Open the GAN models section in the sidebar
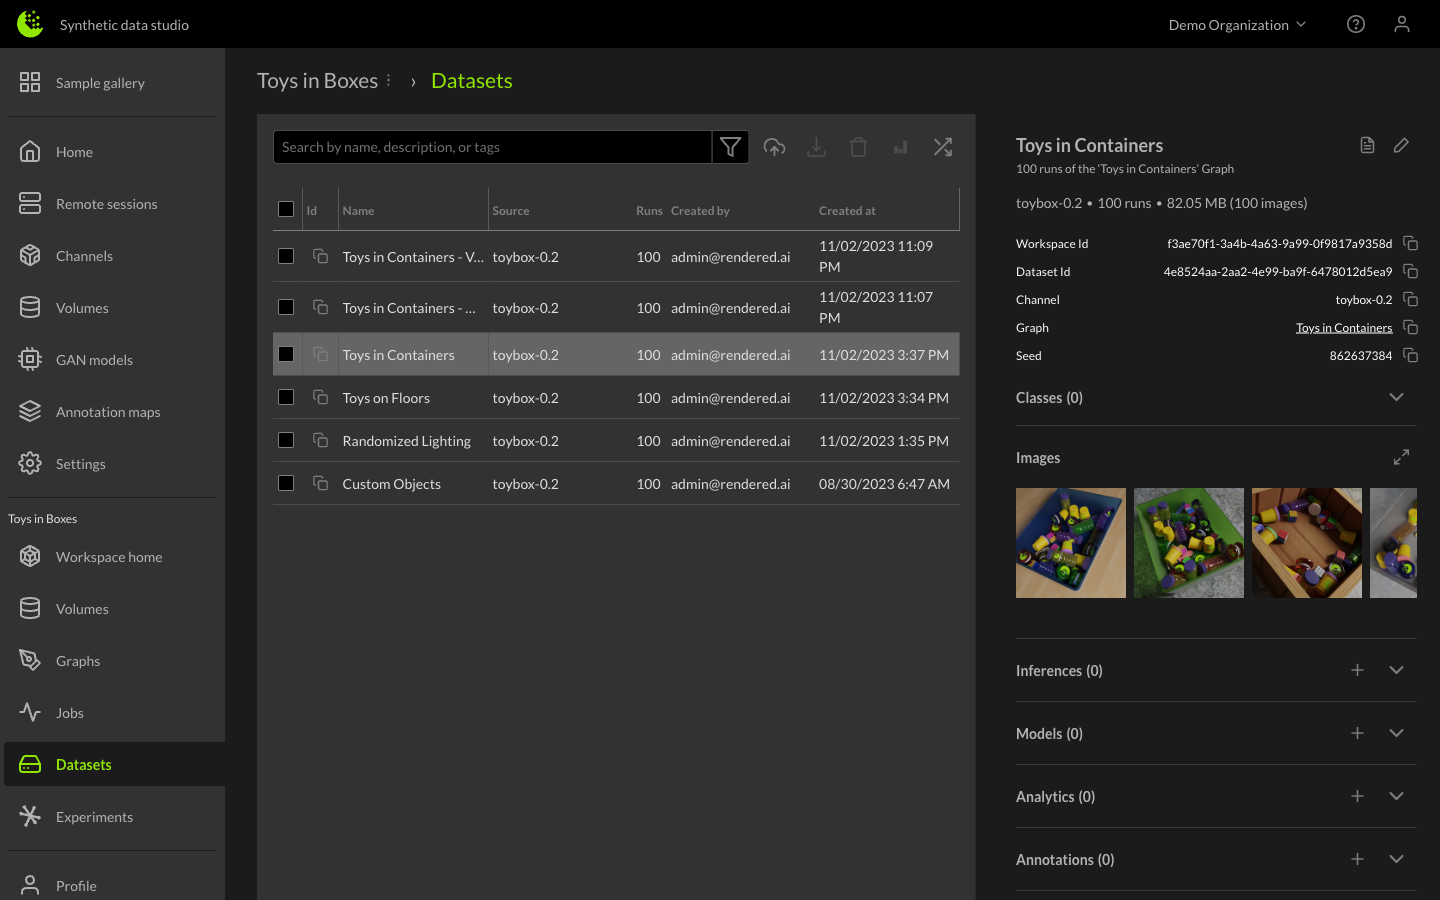Viewport: 1440px width, 900px height. (x=95, y=359)
